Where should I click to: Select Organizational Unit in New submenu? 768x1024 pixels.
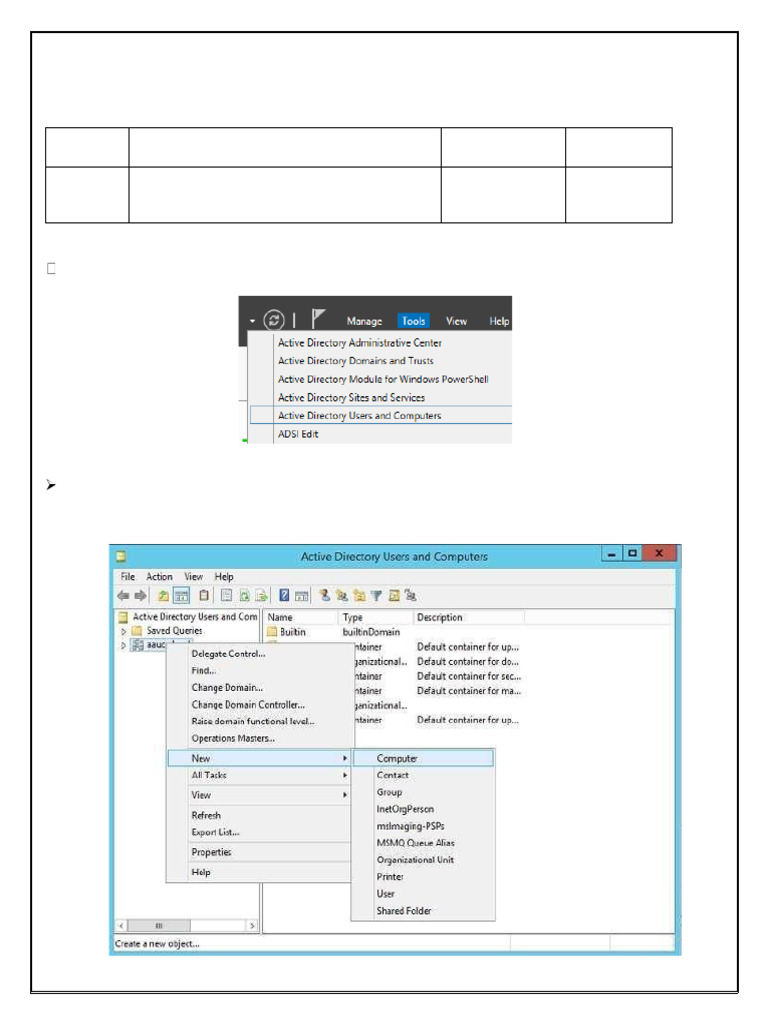(x=415, y=860)
